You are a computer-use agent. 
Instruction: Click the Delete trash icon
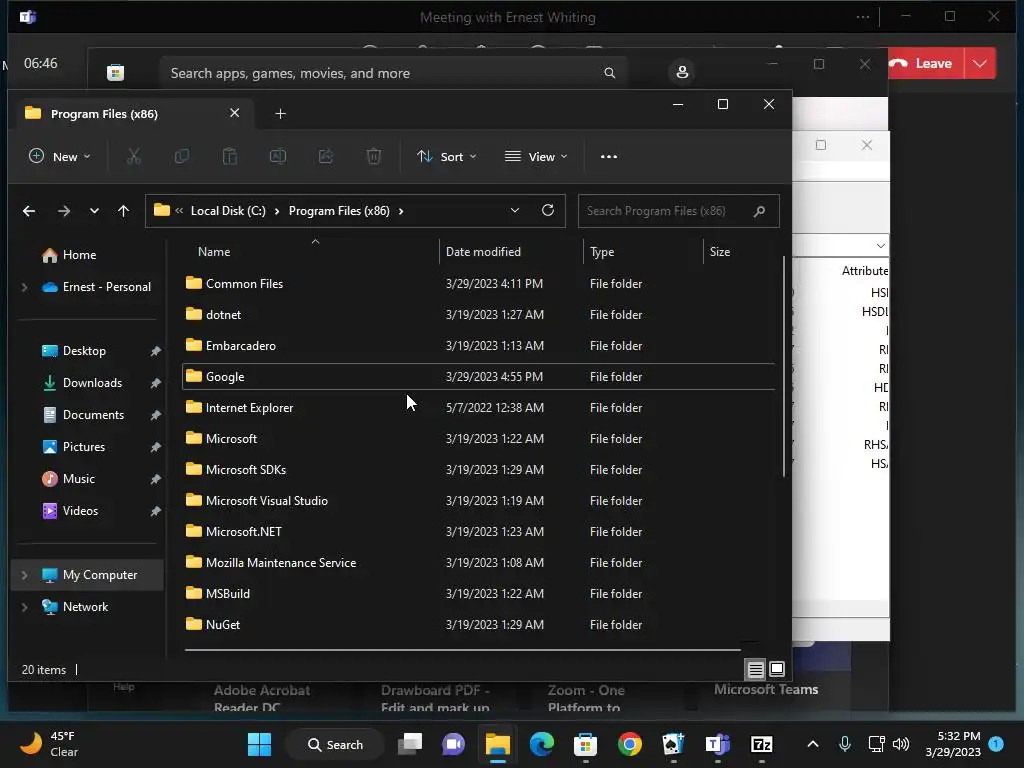pyautogui.click(x=374, y=156)
